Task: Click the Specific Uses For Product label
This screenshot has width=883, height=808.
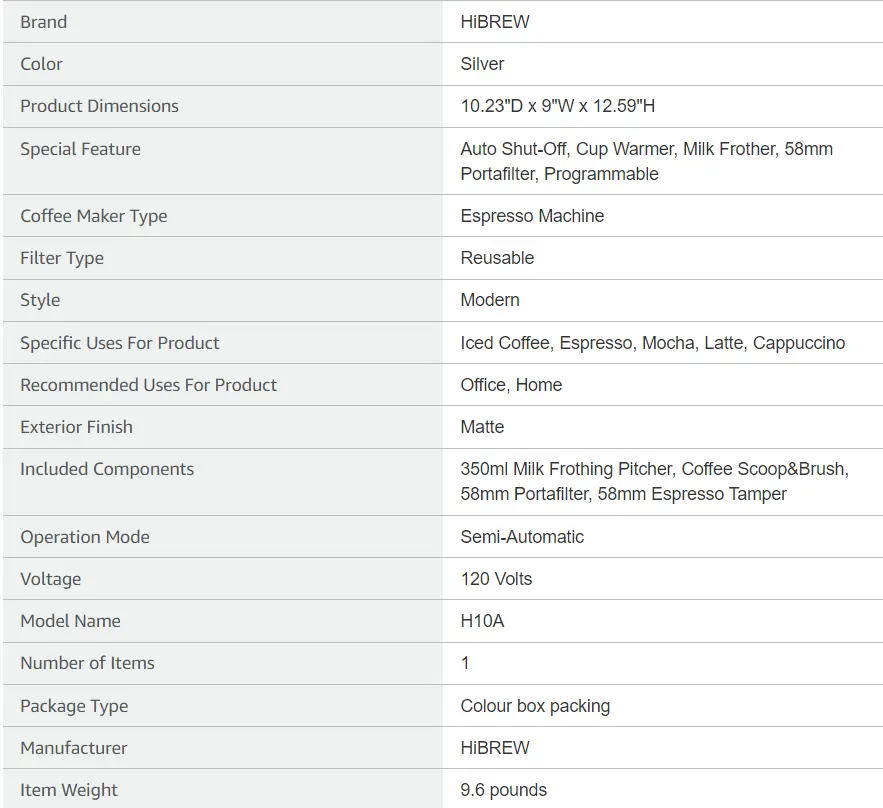Action: pyautogui.click(x=119, y=343)
